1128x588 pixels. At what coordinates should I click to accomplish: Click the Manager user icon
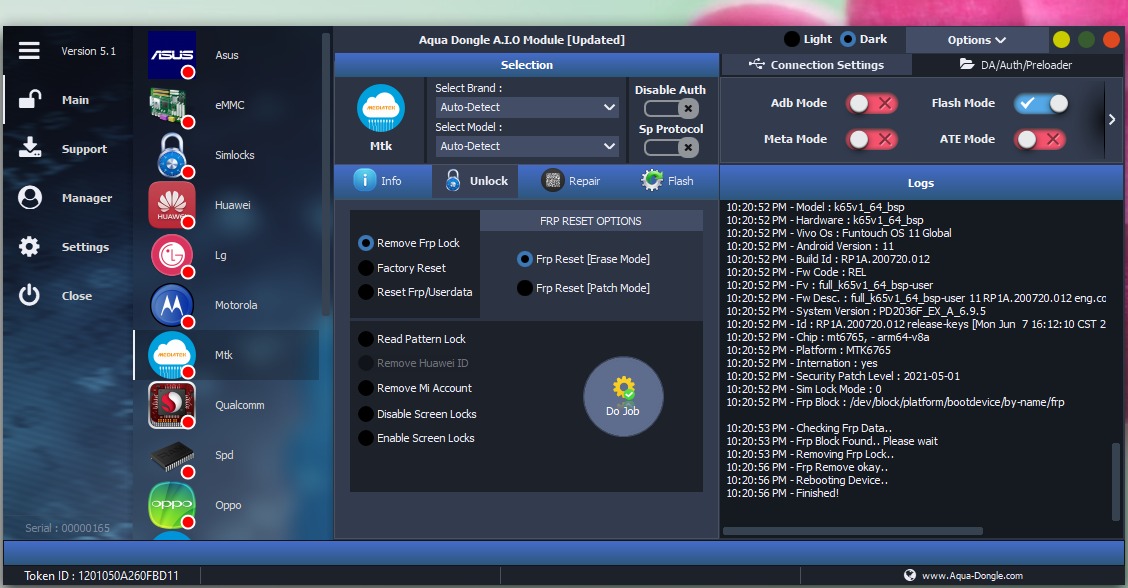point(29,197)
